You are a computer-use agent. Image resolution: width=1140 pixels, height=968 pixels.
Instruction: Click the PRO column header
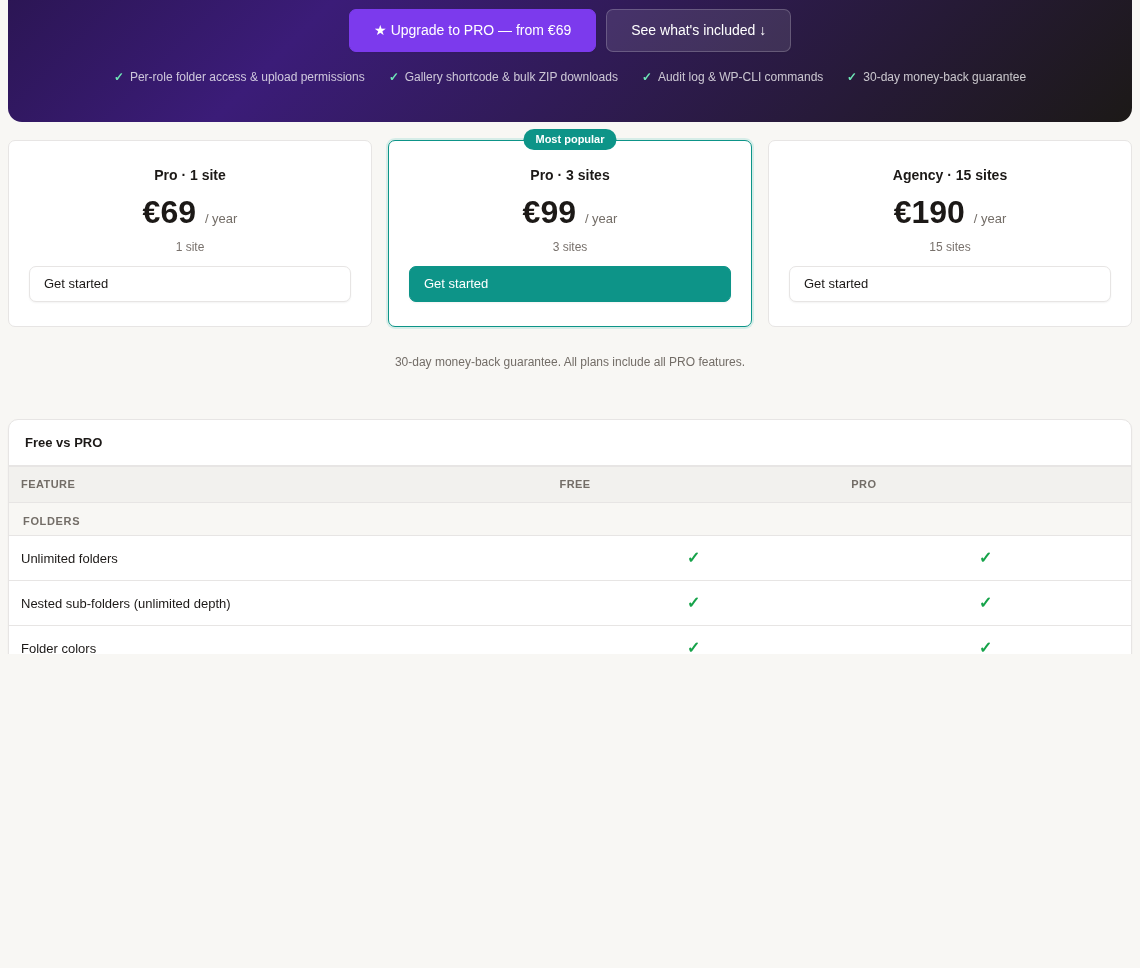pyautogui.click(x=863, y=484)
